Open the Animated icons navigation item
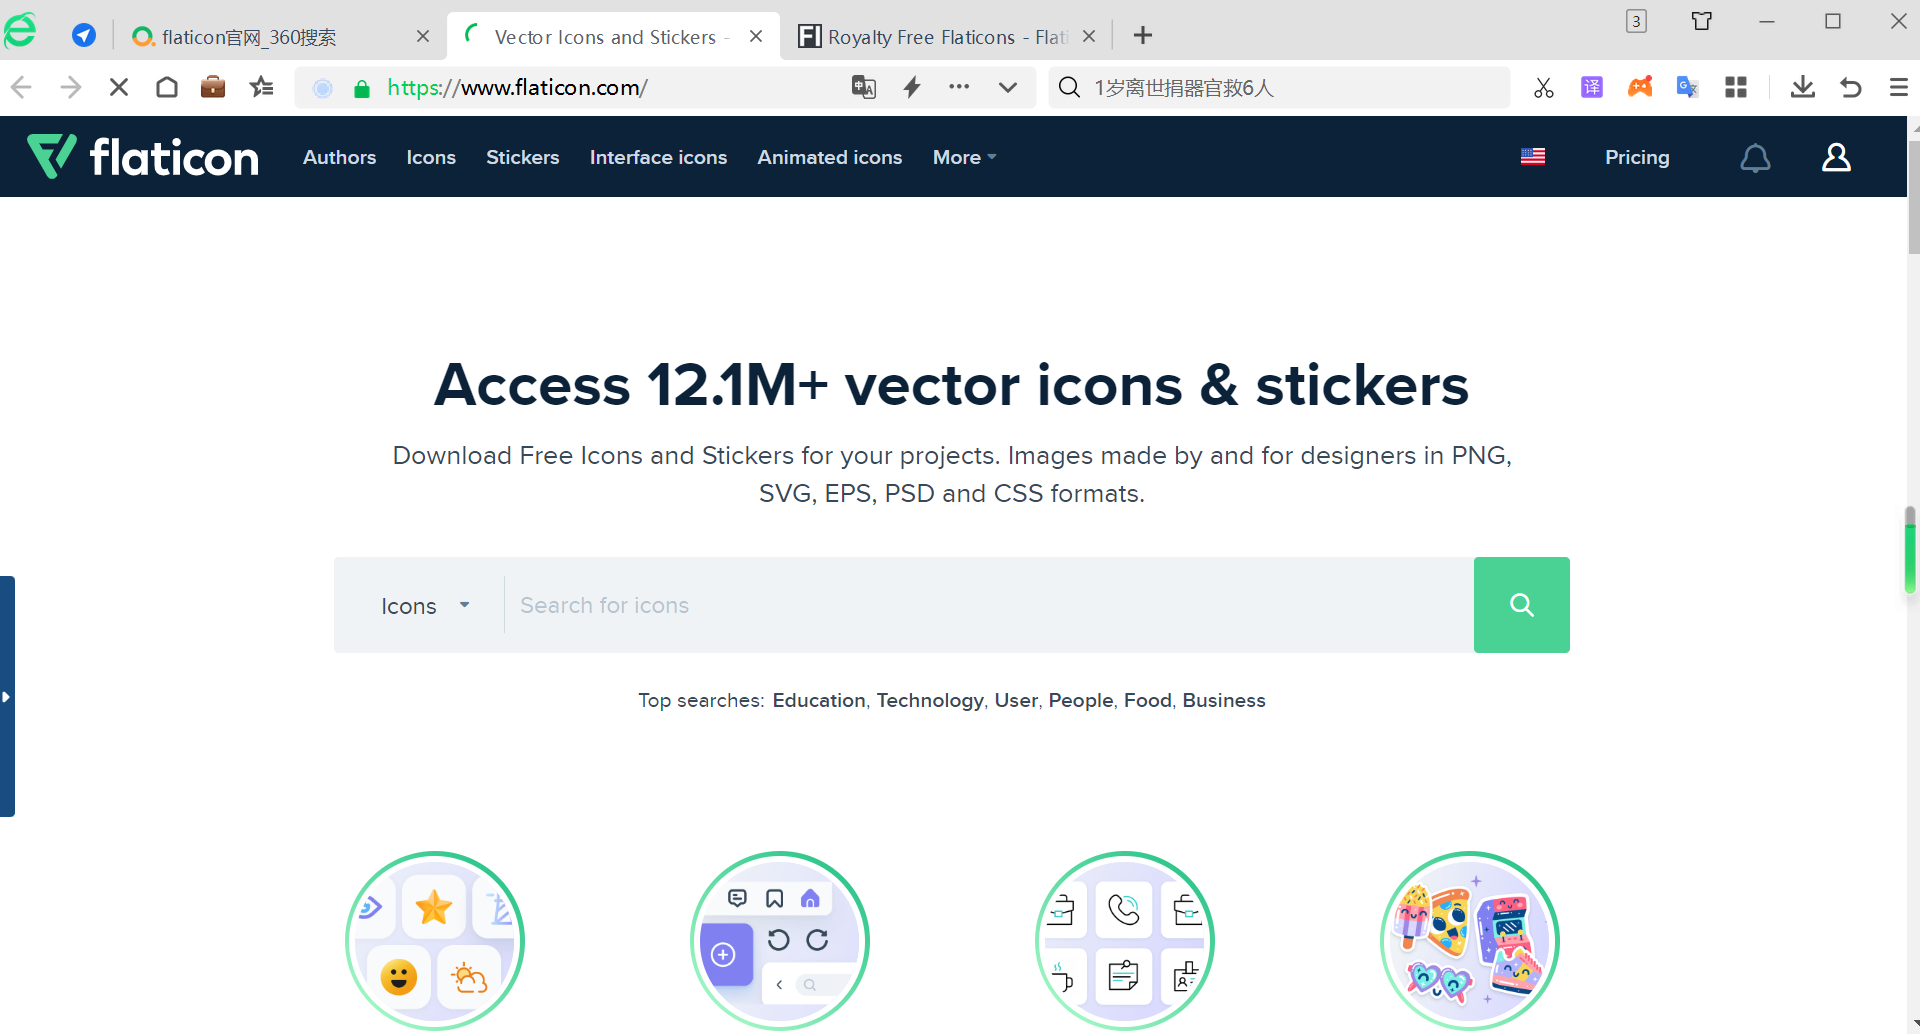The image size is (1920, 1034). (x=830, y=158)
